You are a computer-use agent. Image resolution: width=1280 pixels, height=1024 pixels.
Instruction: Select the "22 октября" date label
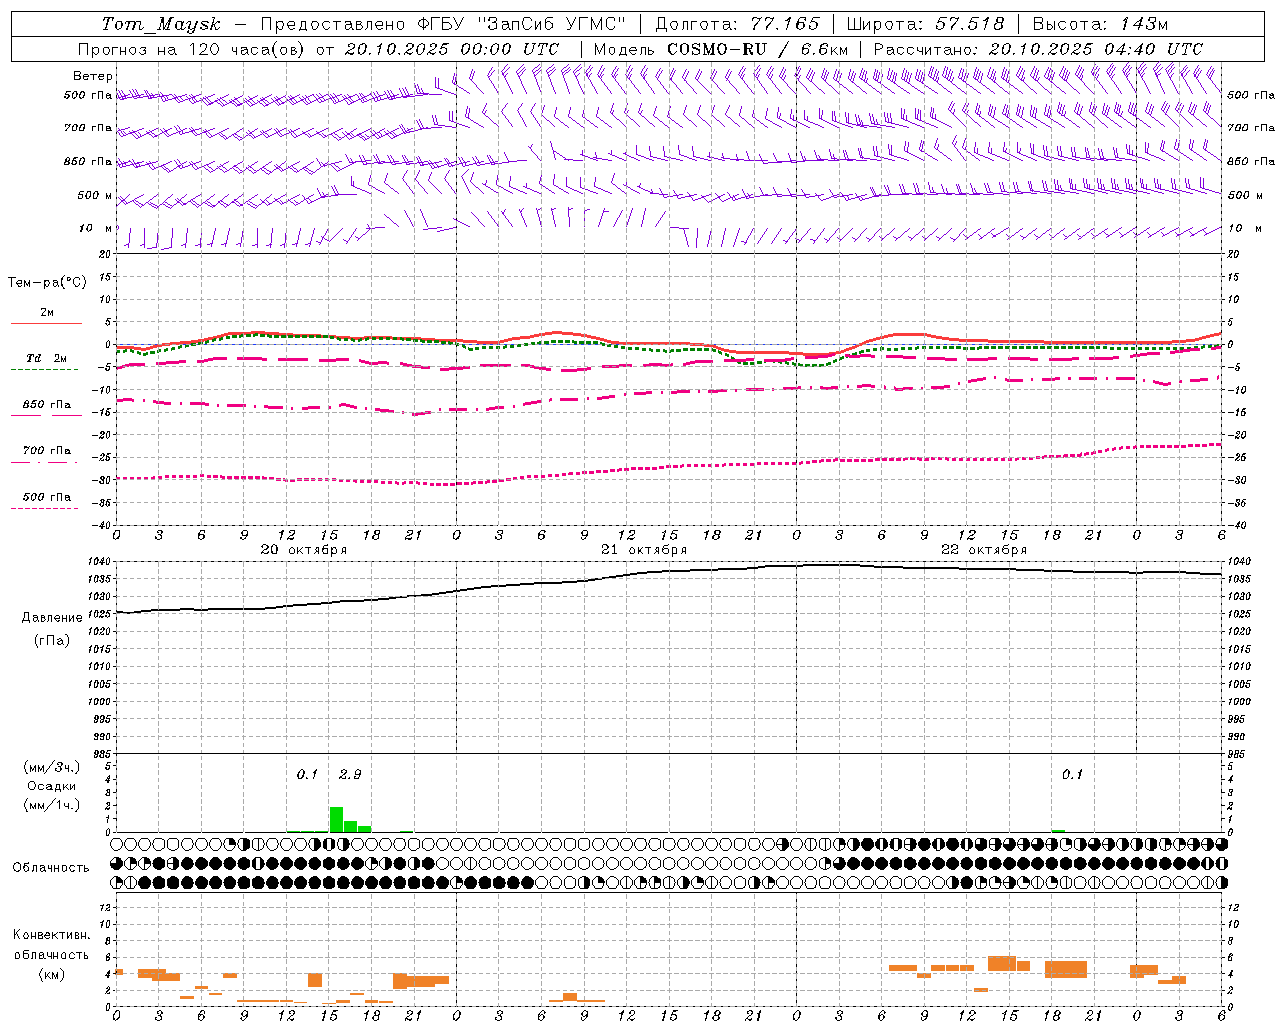pos(984,550)
